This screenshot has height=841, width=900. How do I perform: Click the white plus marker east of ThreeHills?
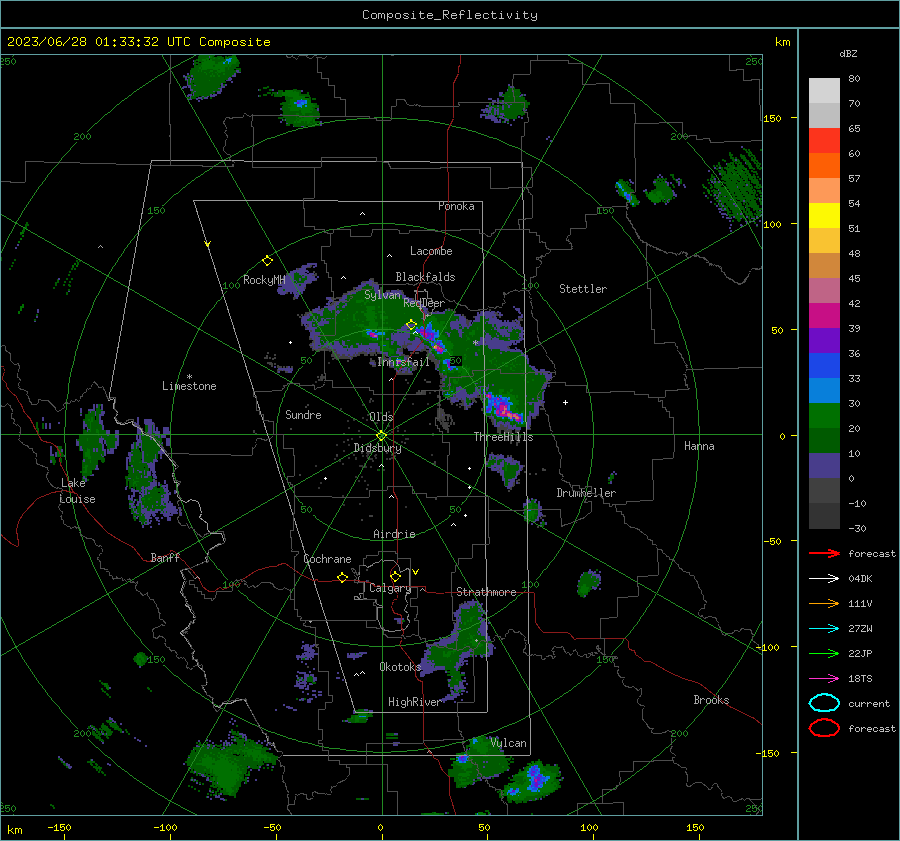[565, 402]
